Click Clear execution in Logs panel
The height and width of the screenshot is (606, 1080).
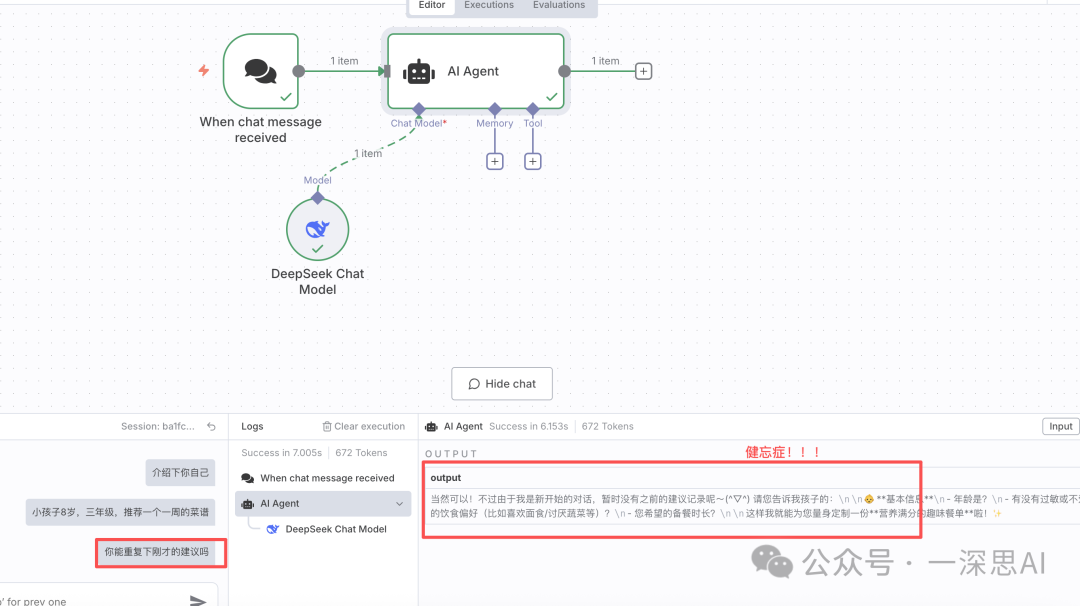(363, 426)
